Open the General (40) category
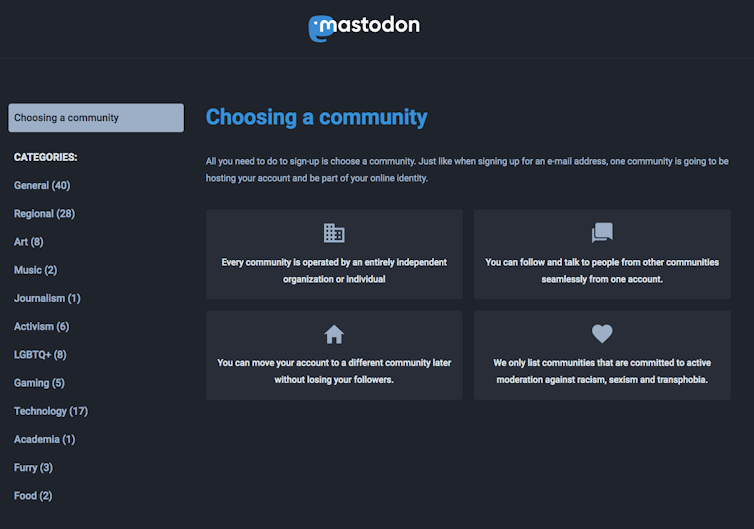 (x=42, y=185)
